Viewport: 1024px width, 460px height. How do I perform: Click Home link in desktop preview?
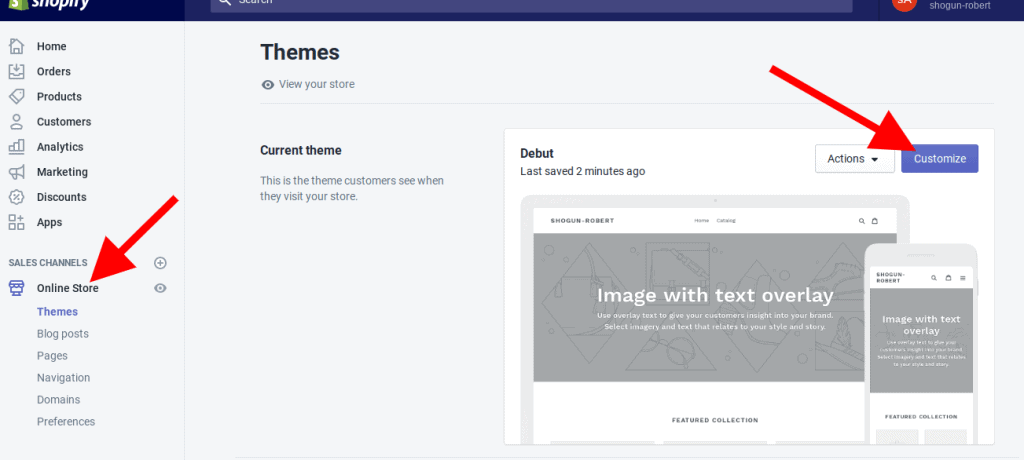701,221
